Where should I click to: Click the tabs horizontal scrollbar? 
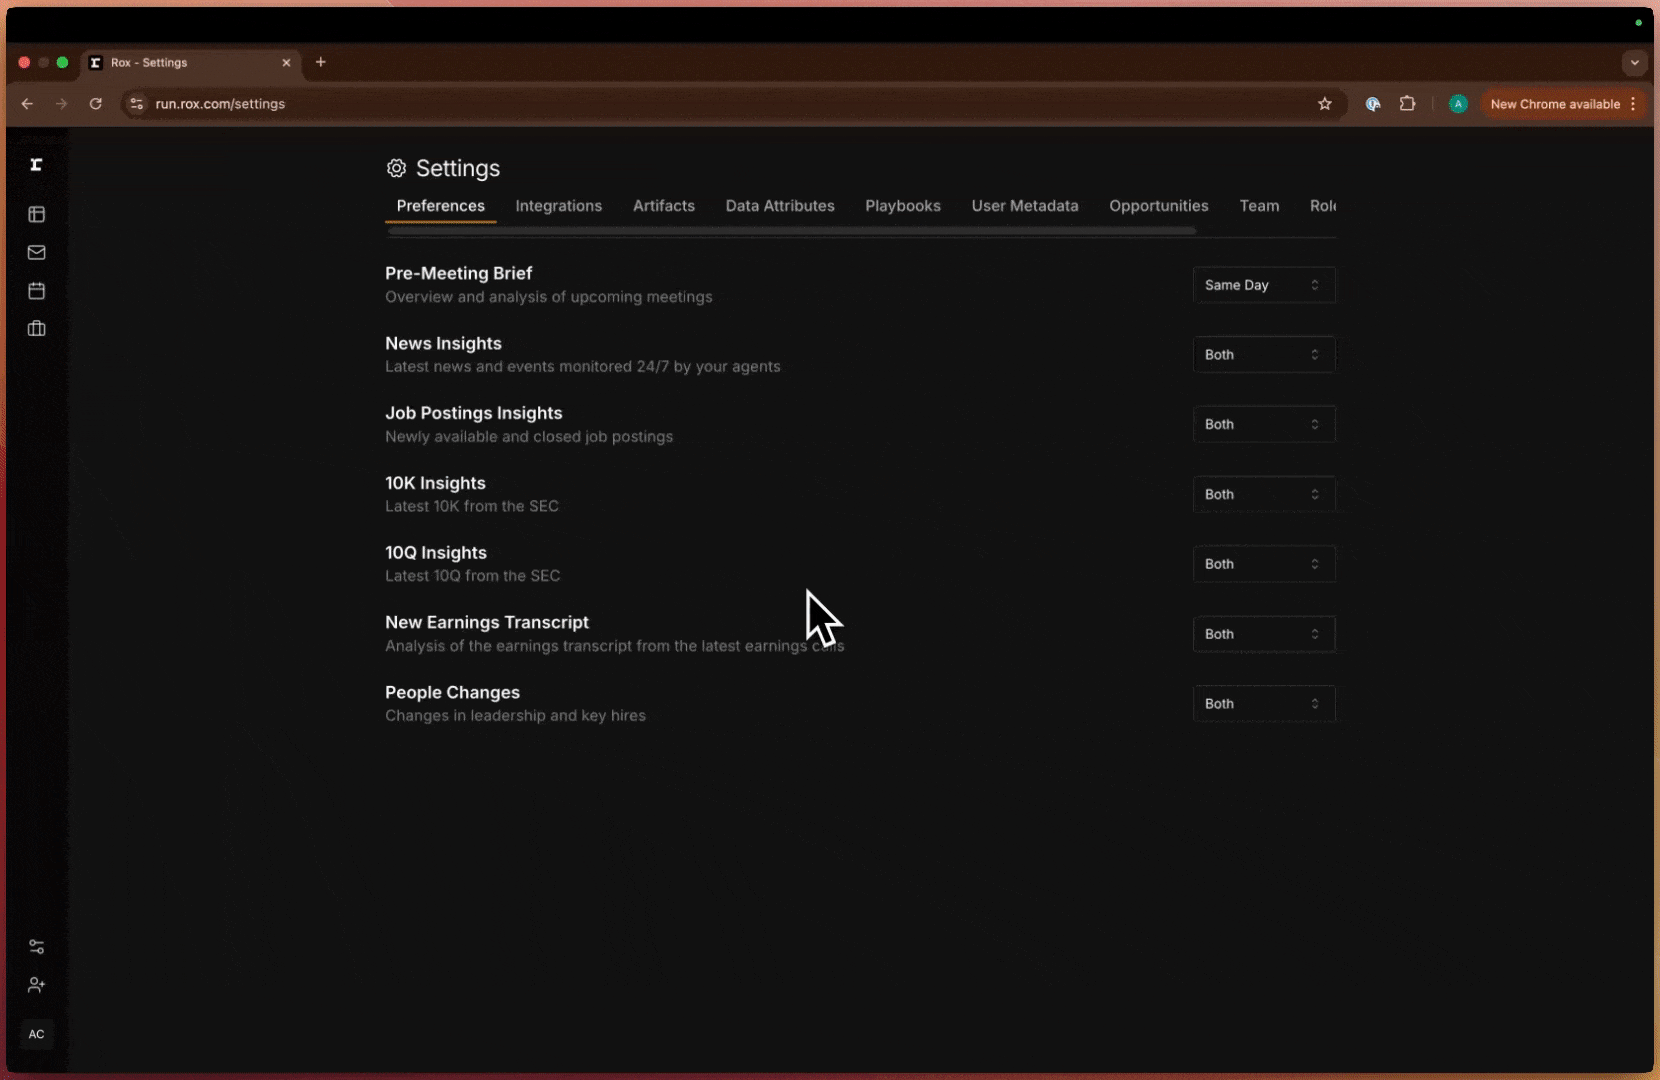[x=792, y=231]
